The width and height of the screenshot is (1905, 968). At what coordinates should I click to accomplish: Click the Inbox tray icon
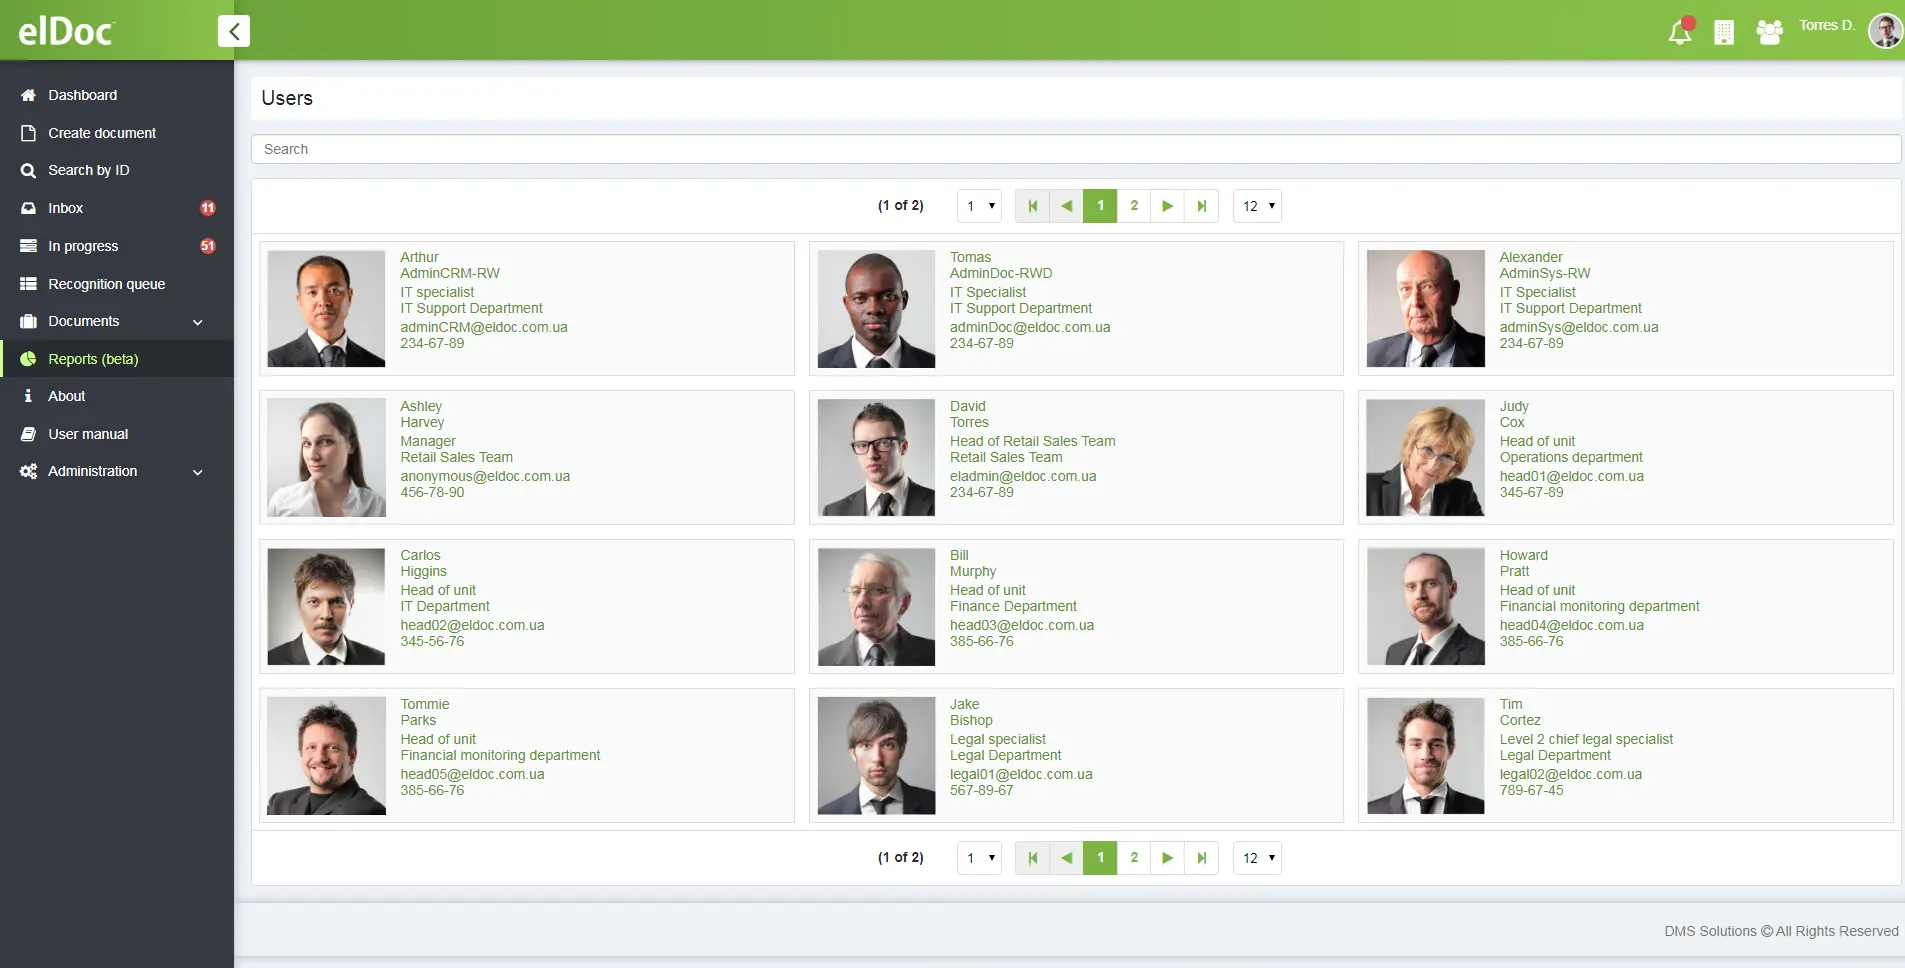[28, 208]
